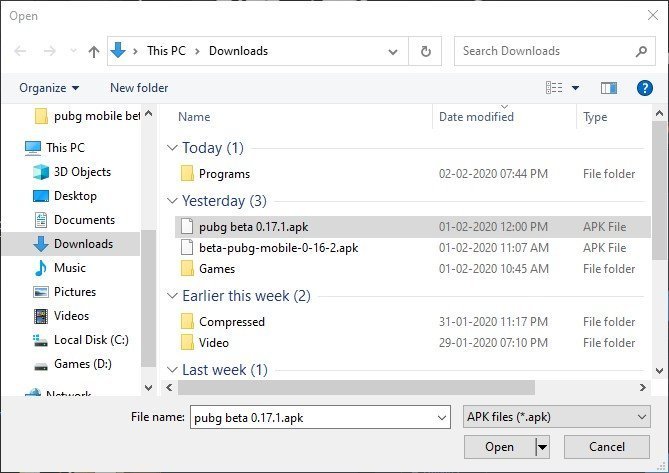Open the change view icon
669x473 pixels.
point(554,88)
